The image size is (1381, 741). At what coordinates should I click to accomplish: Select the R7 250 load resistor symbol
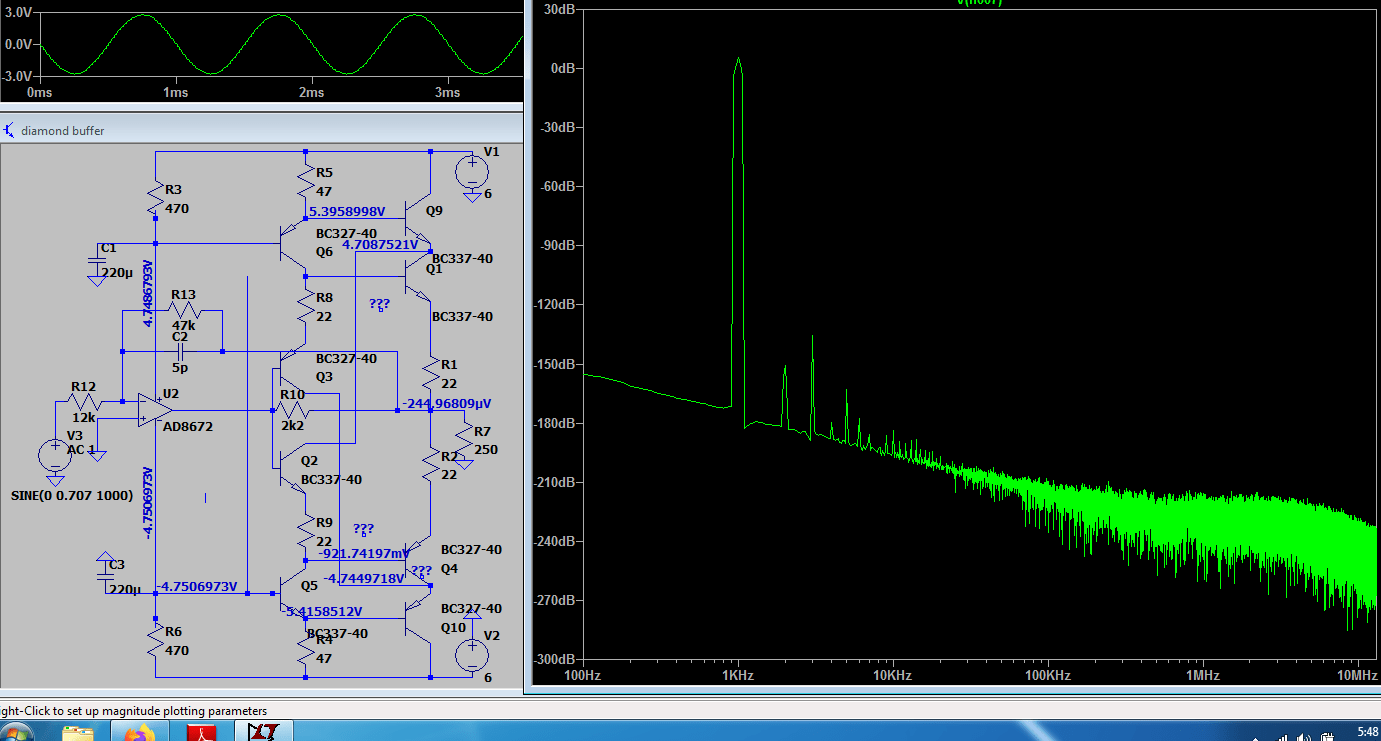pos(463,440)
